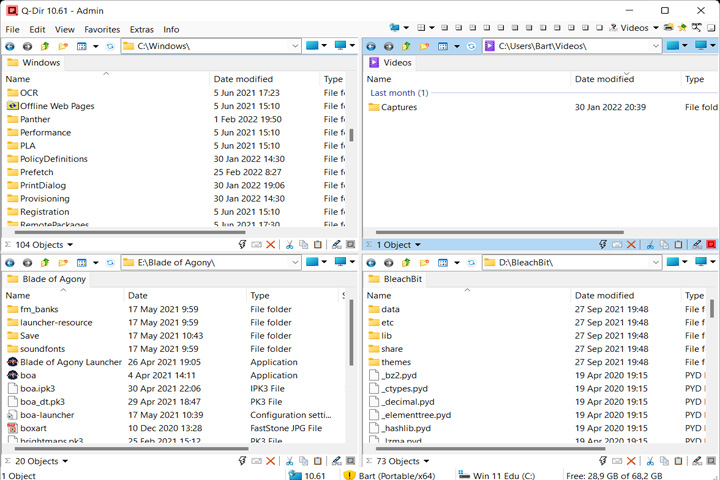Collapse the Last month (1) group
The width and height of the screenshot is (720, 480).
[399, 93]
